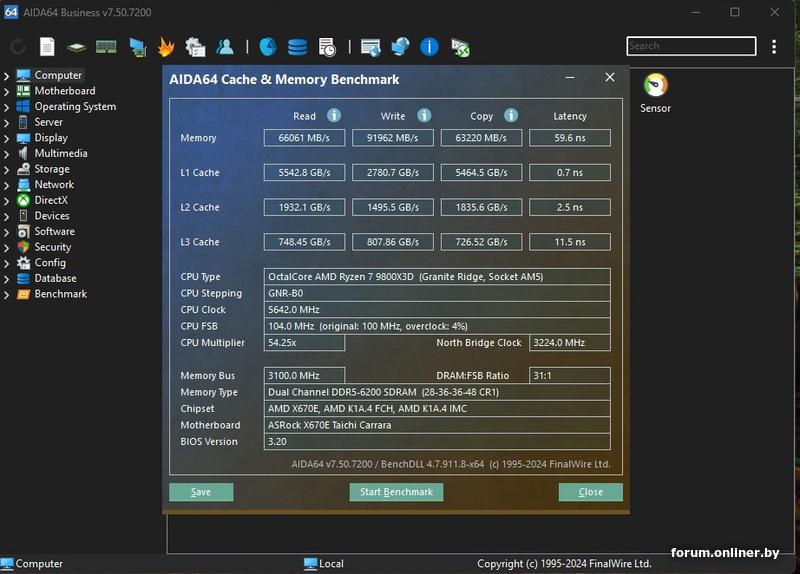Open the three-dot menu beside search
This screenshot has width=800, height=574.
point(774,47)
